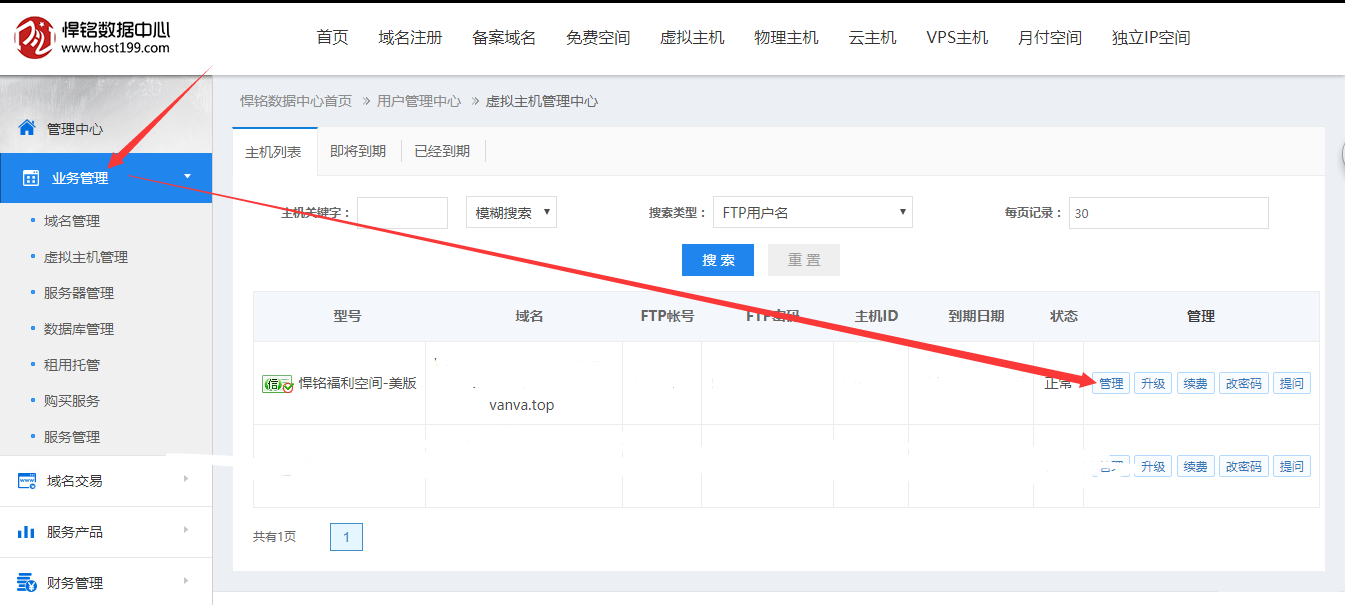Open 服务管理 in the sidebar
The height and width of the screenshot is (605, 1345).
click(72, 437)
